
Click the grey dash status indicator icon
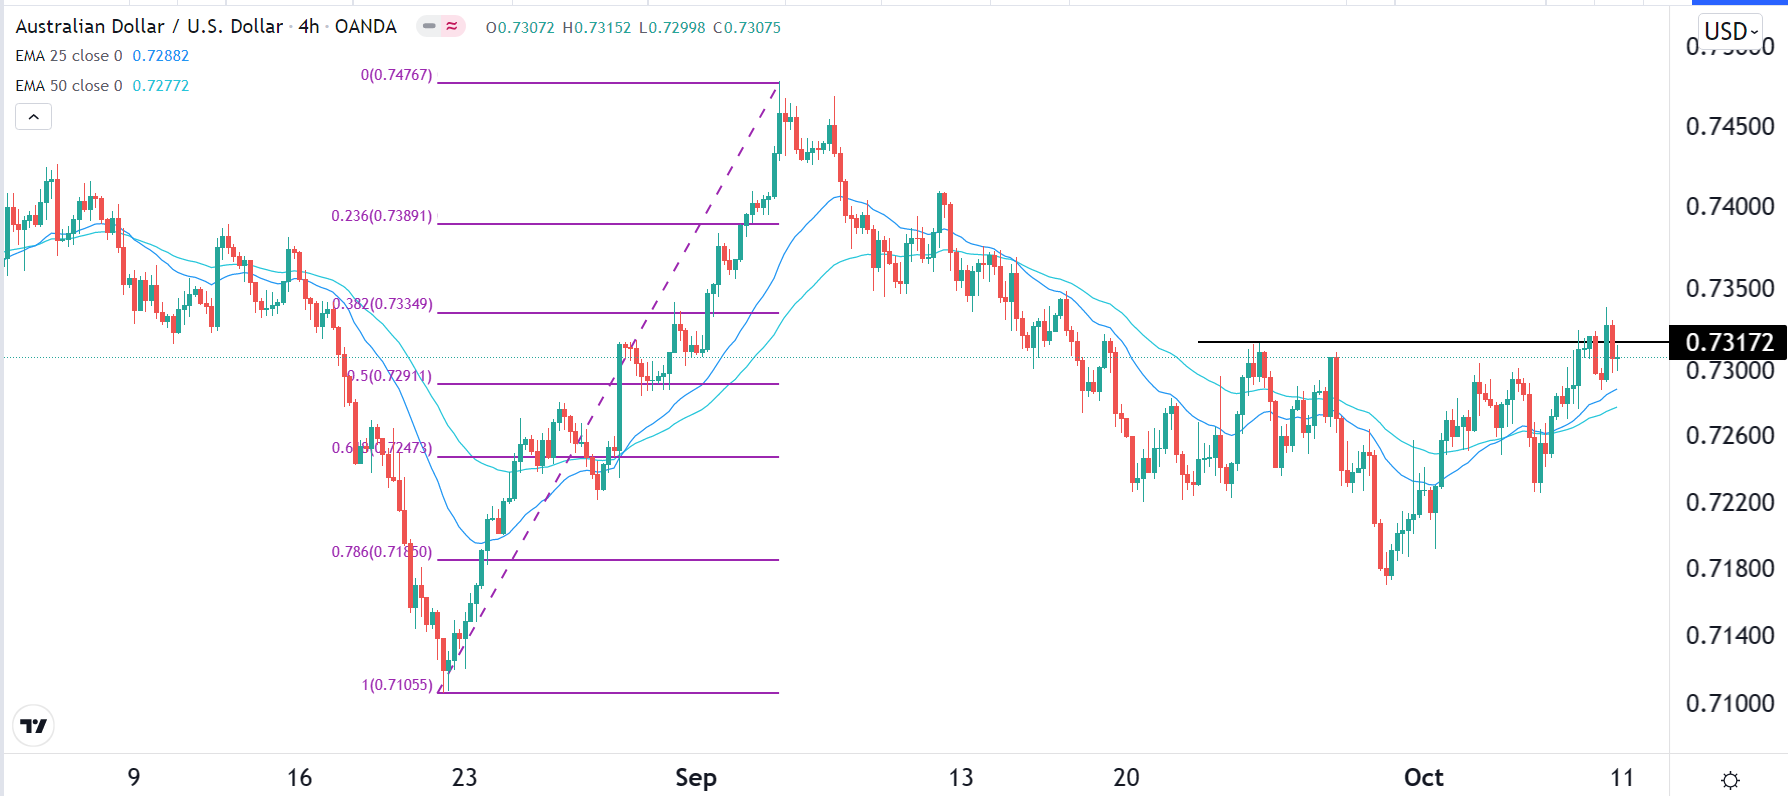(x=430, y=27)
